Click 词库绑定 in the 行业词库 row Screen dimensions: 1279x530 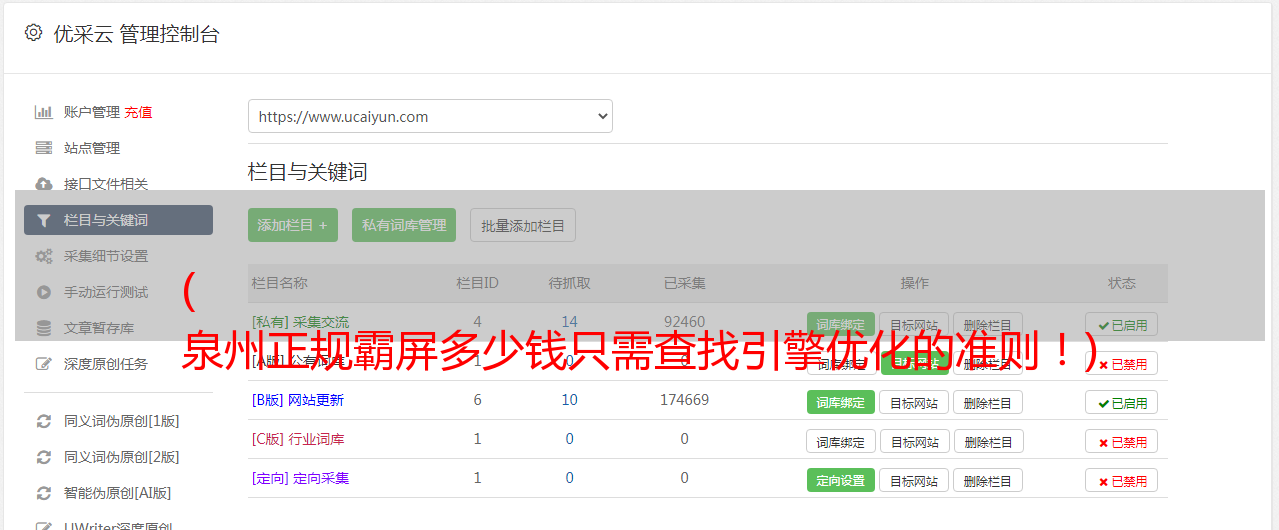pos(841,441)
